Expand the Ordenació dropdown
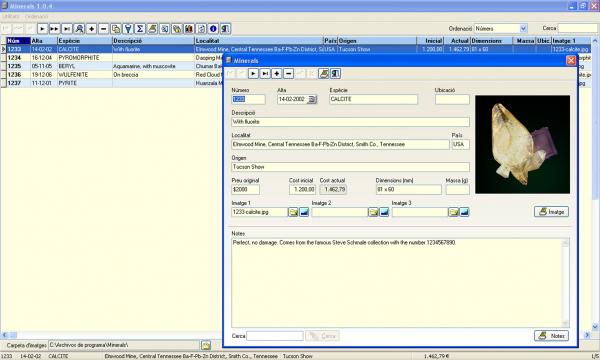Viewport: 600px width, 360px height. point(523,29)
